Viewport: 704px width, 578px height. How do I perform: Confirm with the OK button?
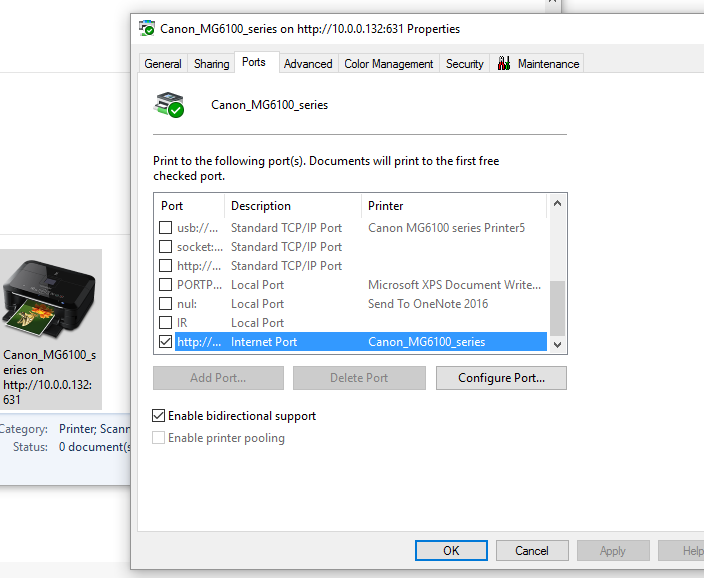(x=451, y=551)
